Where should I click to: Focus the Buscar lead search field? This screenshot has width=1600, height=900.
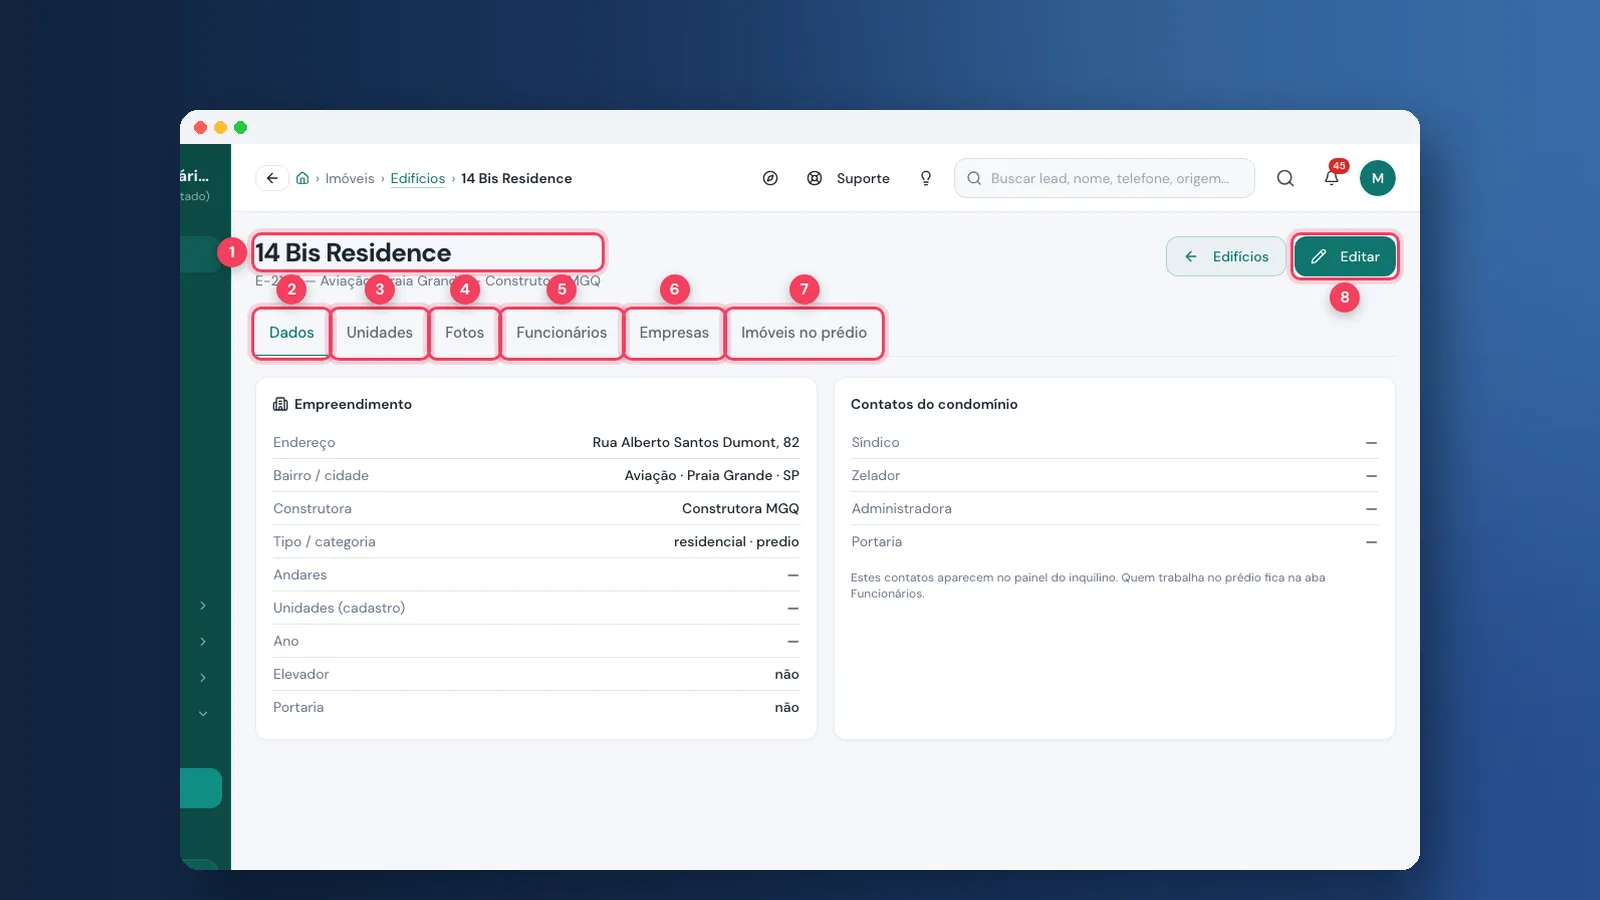tap(1104, 178)
